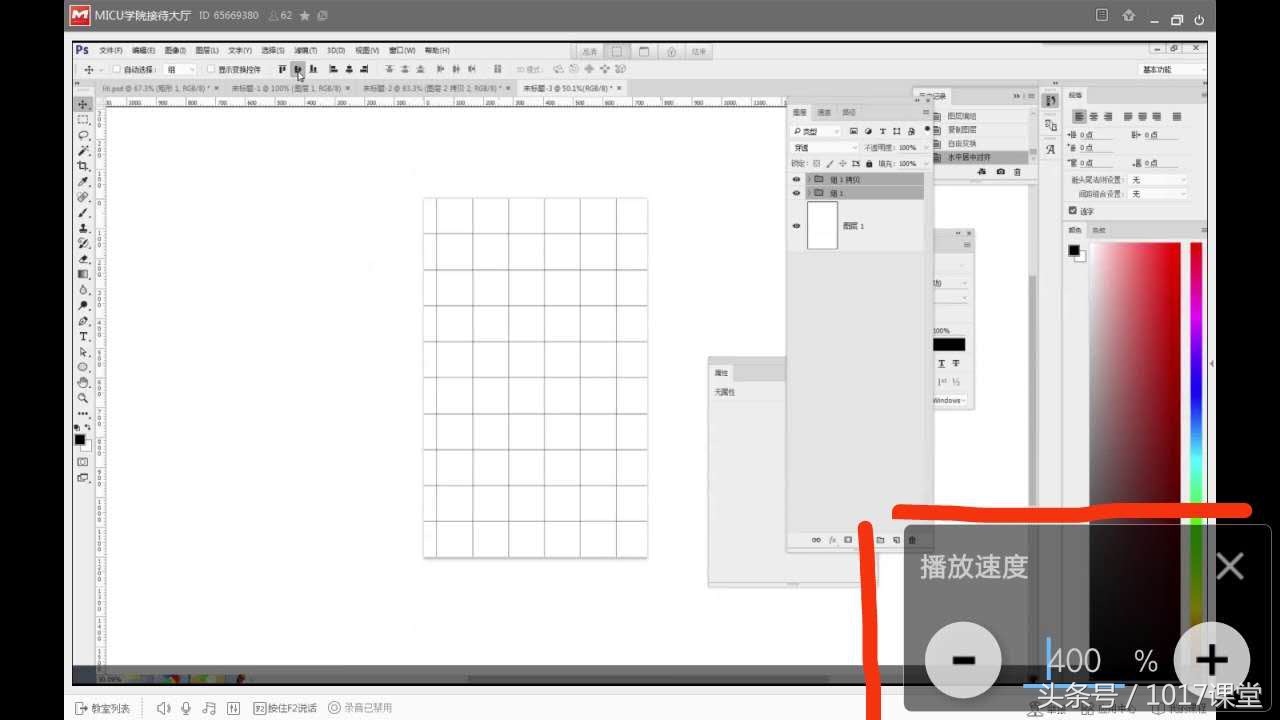Select the Healing Brush tool
The image size is (1280, 720).
(x=84, y=197)
